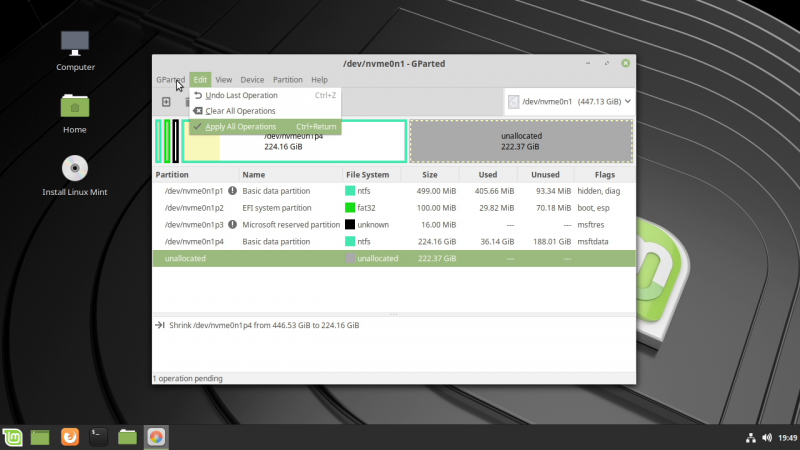Select the /dev/nvme0n1p2 partition row

click(x=394, y=208)
